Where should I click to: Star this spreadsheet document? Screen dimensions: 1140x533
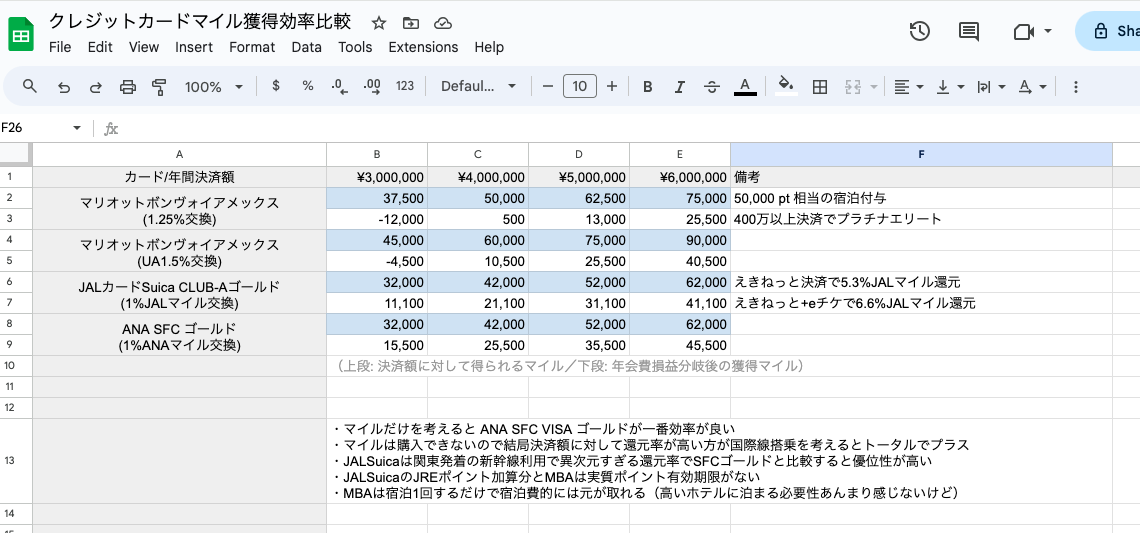(x=379, y=23)
